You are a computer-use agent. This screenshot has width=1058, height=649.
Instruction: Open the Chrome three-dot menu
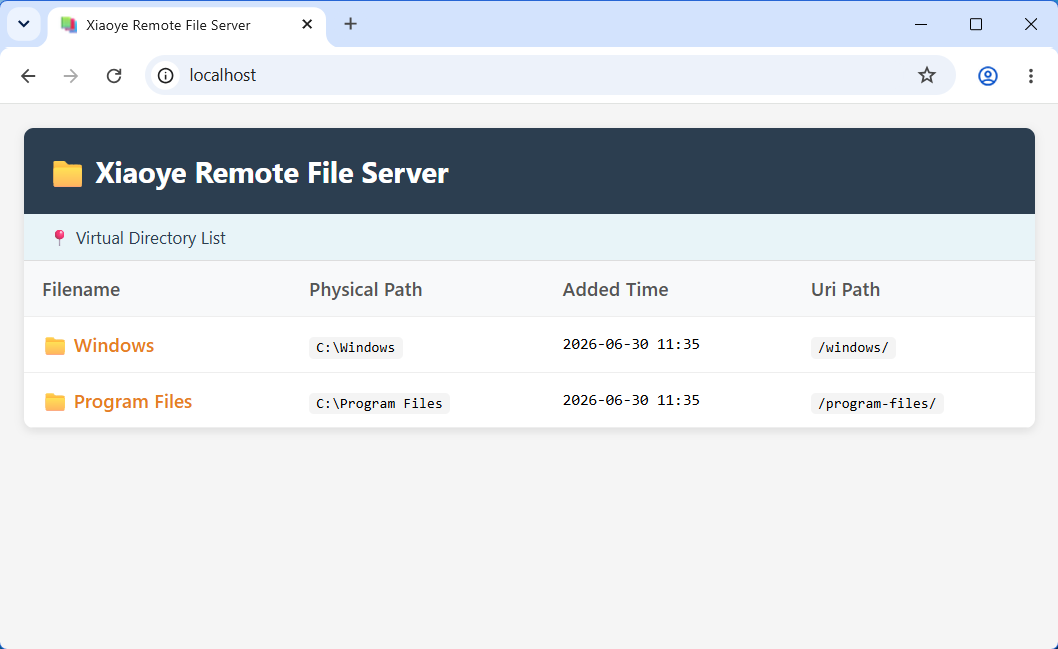(x=1030, y=76)
